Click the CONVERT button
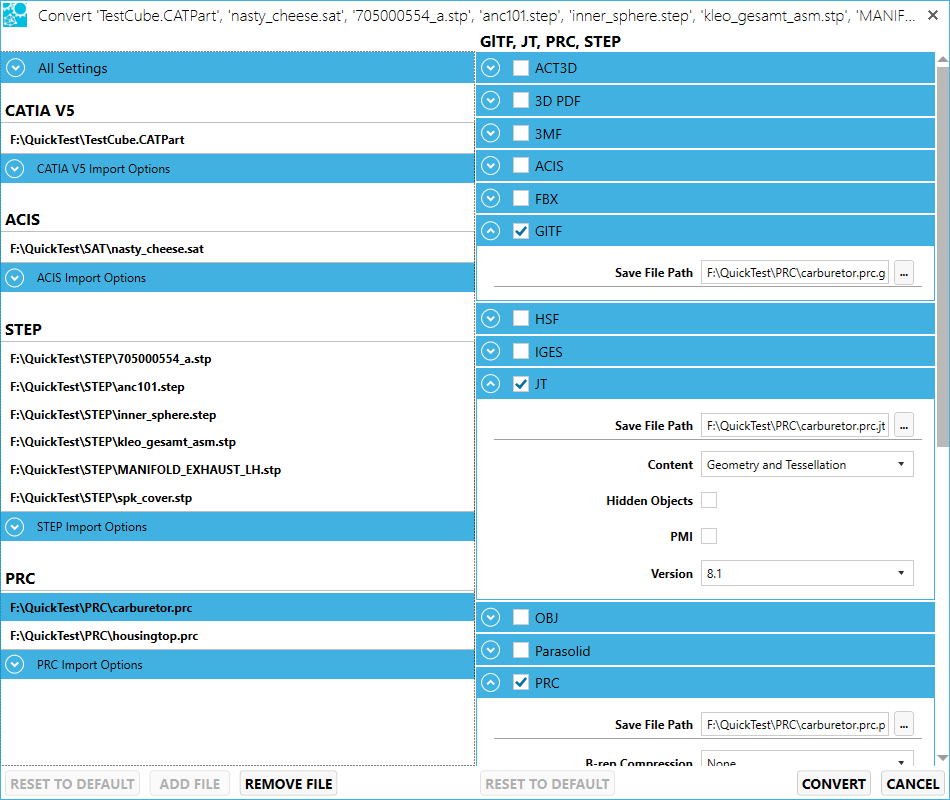Screen dimensions: 950x800 click(834, 784)
